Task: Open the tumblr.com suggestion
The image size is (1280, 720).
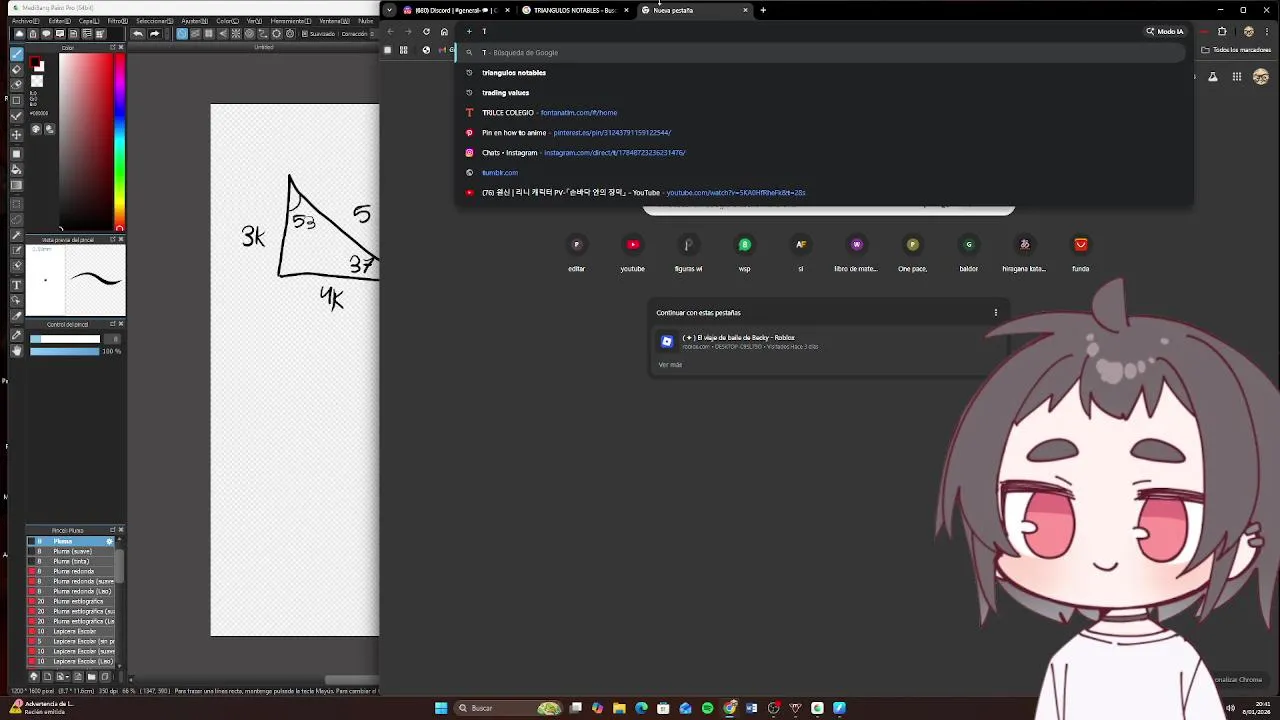Action: coord(824,173)
